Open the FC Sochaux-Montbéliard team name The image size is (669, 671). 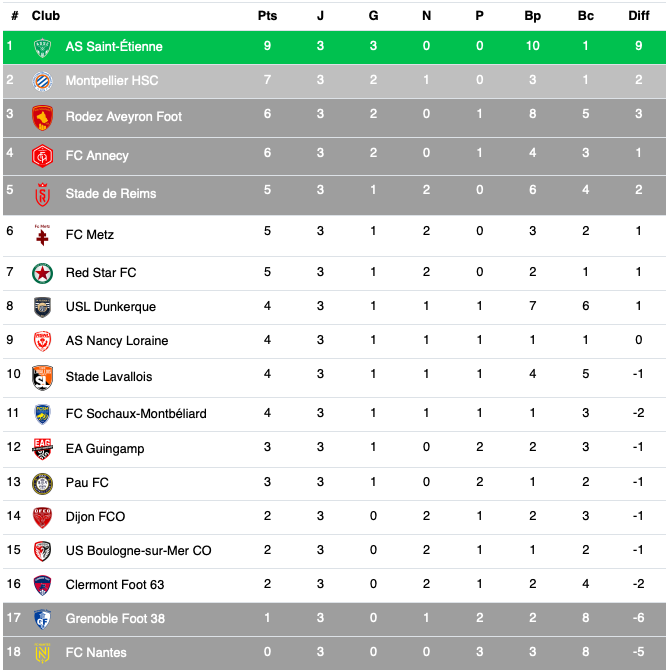click(136, 414)
